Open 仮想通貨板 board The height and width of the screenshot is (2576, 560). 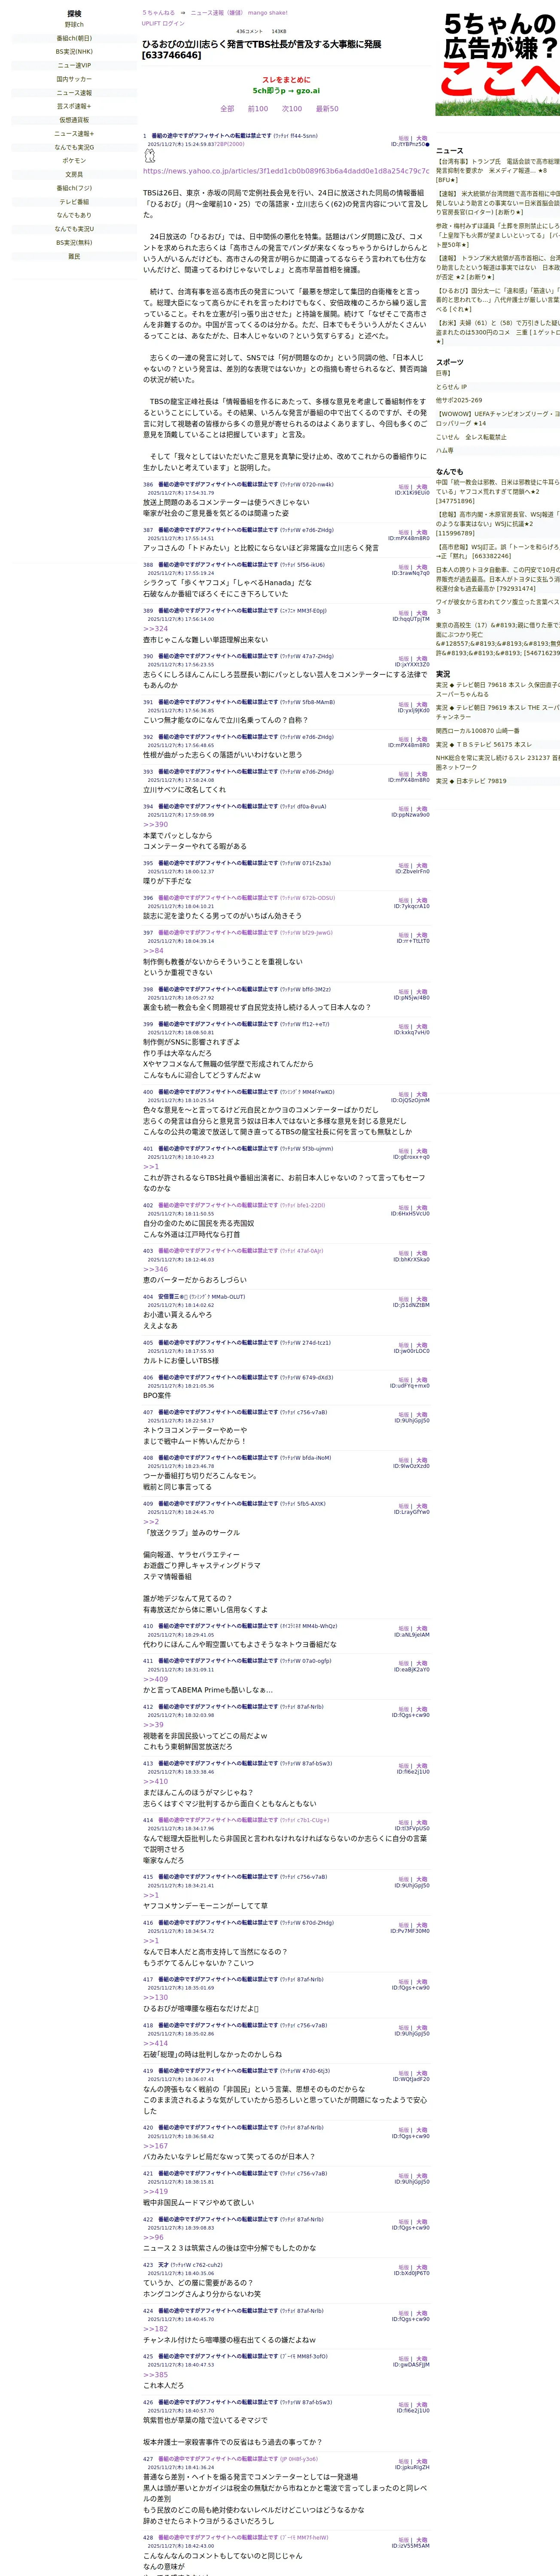[x=74, y=120]
